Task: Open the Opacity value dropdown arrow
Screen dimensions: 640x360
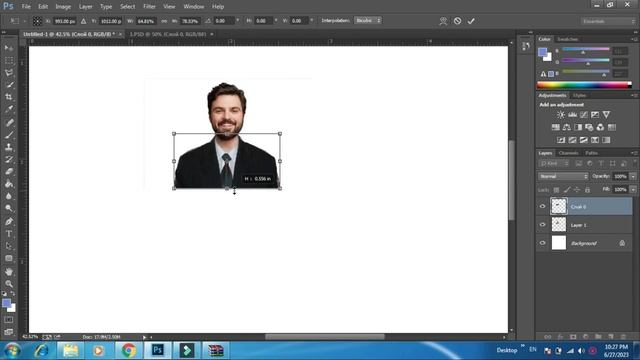Action: pos(633,176)
